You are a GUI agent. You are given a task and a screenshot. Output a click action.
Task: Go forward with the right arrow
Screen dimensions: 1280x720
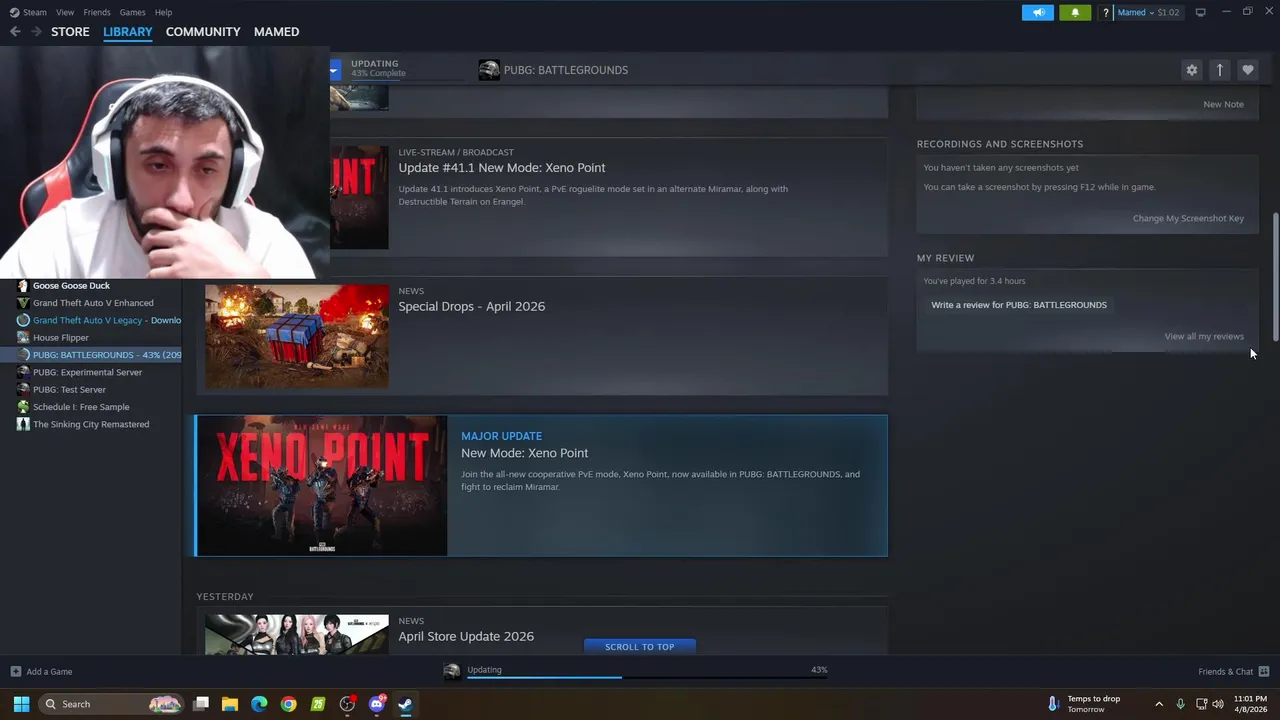(36, 32)
